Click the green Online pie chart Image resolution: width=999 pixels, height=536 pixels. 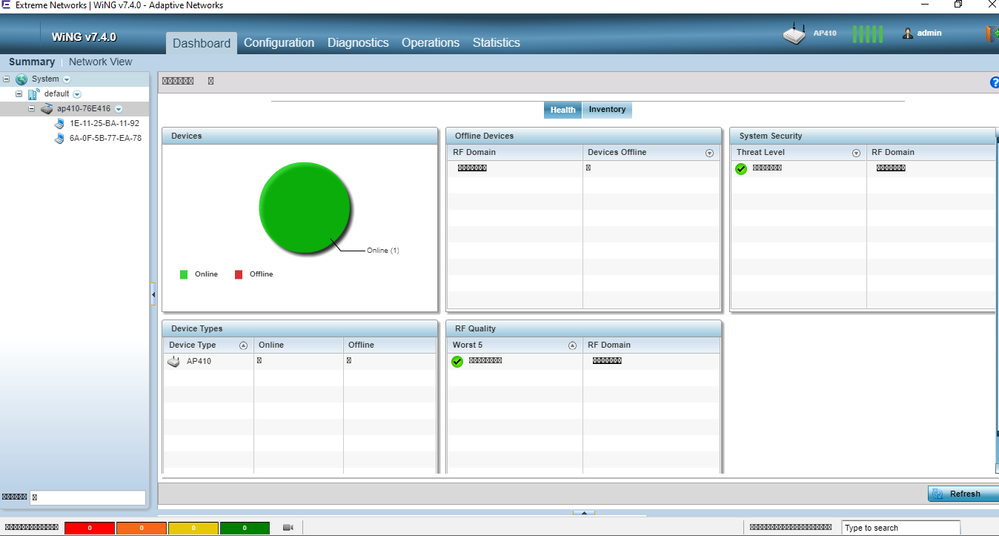point(305,208)
